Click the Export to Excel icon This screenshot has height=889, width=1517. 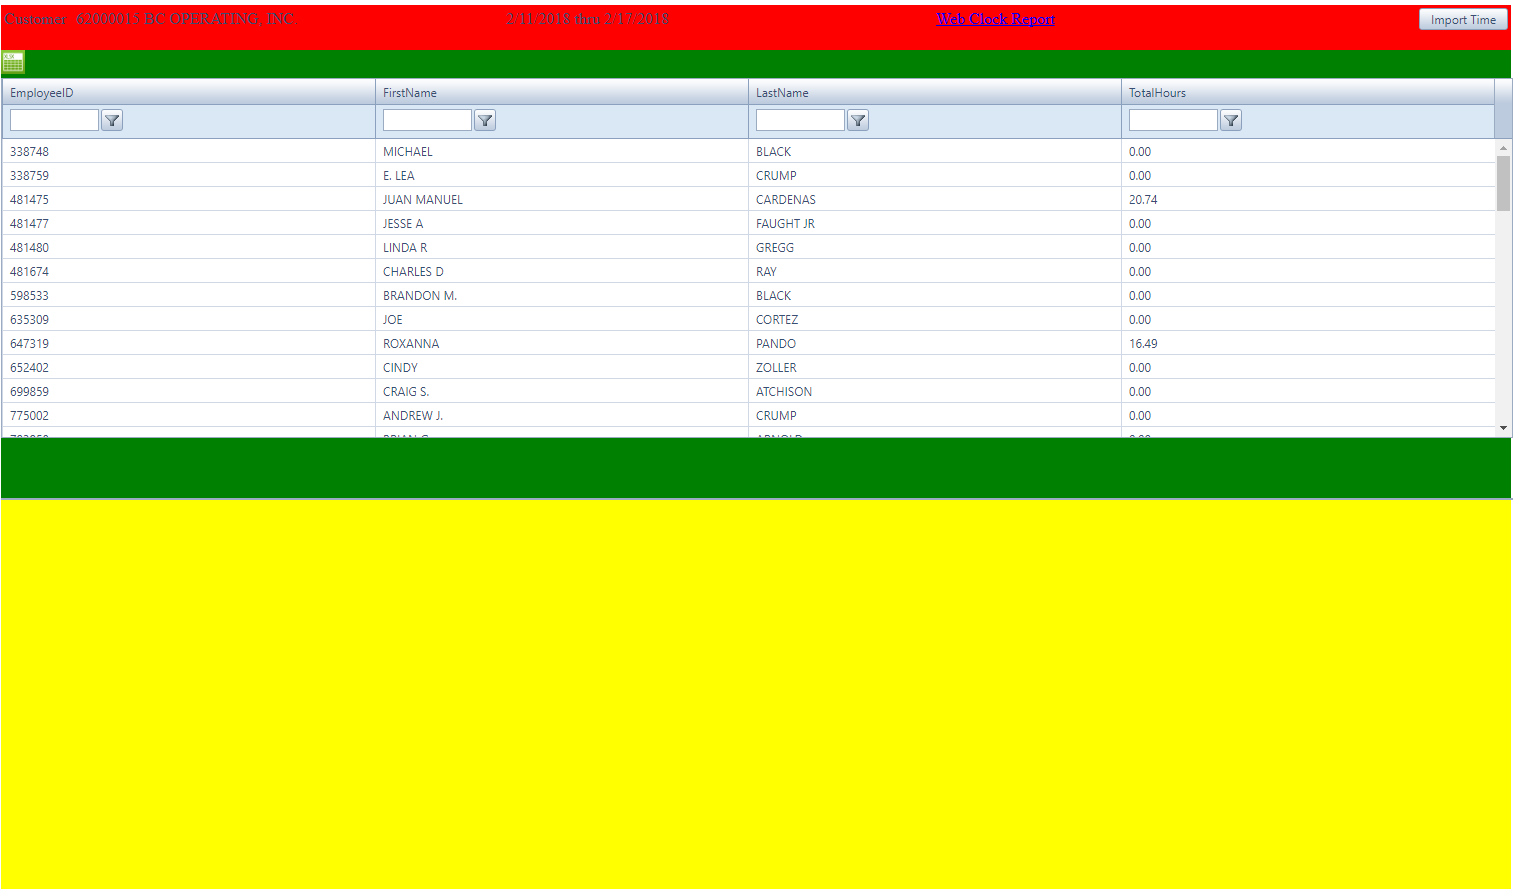pyautogui.click(x=13, y=63)
